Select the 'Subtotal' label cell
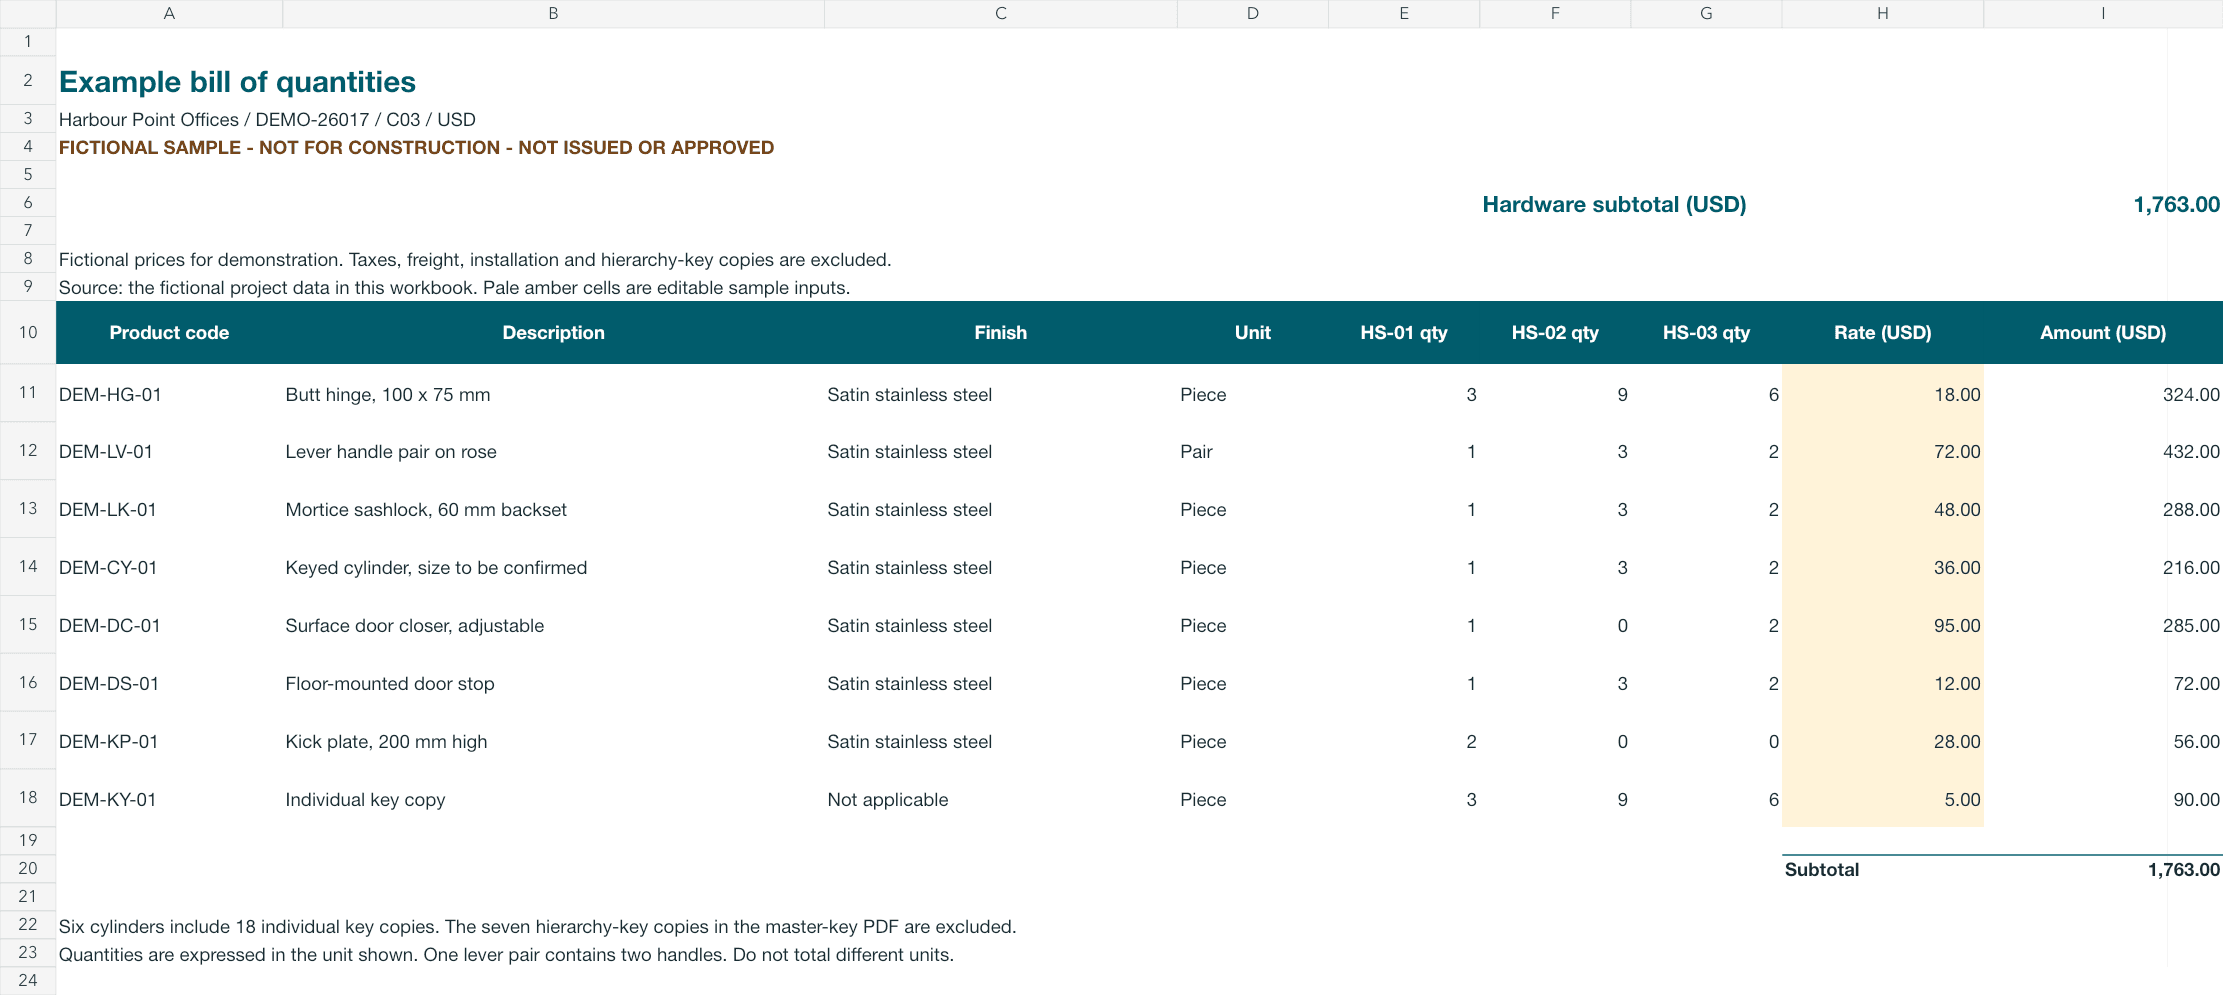Screen dimensions: 2223x995 coord(1882,869)
